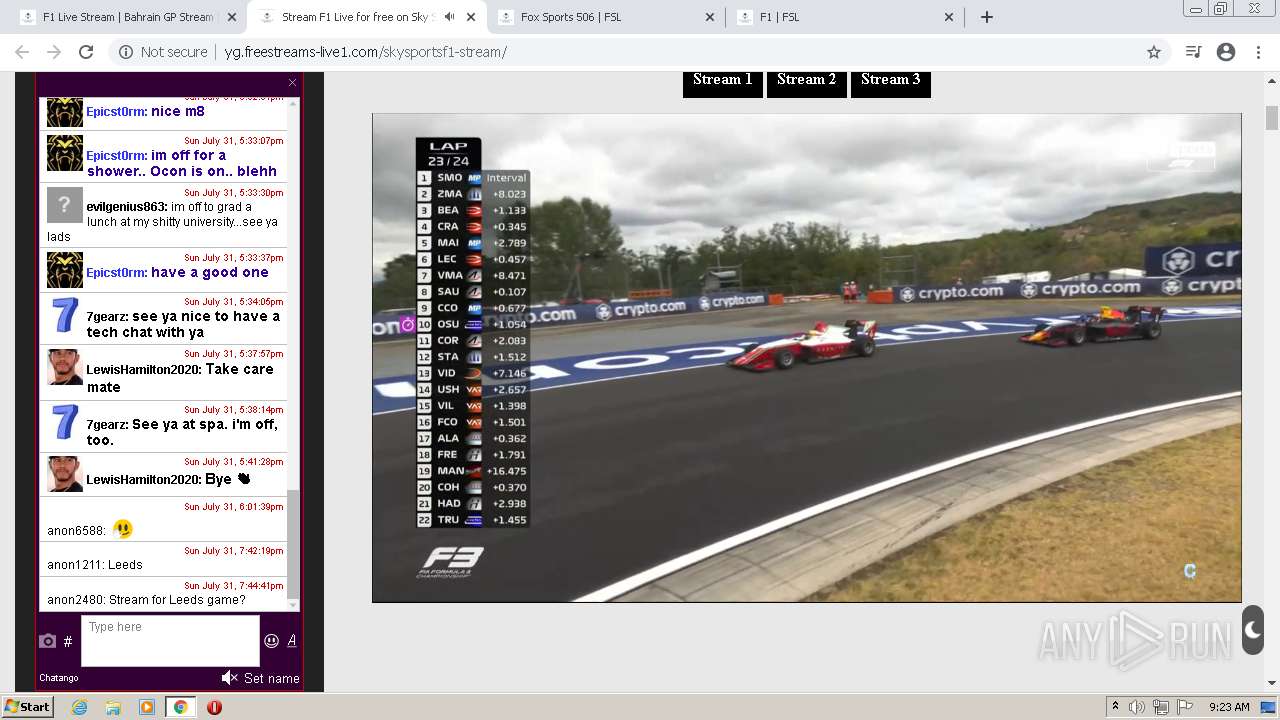Screen dimensions: 1280x720
Task: Click the Chatango link
Action: coord(59,678)
